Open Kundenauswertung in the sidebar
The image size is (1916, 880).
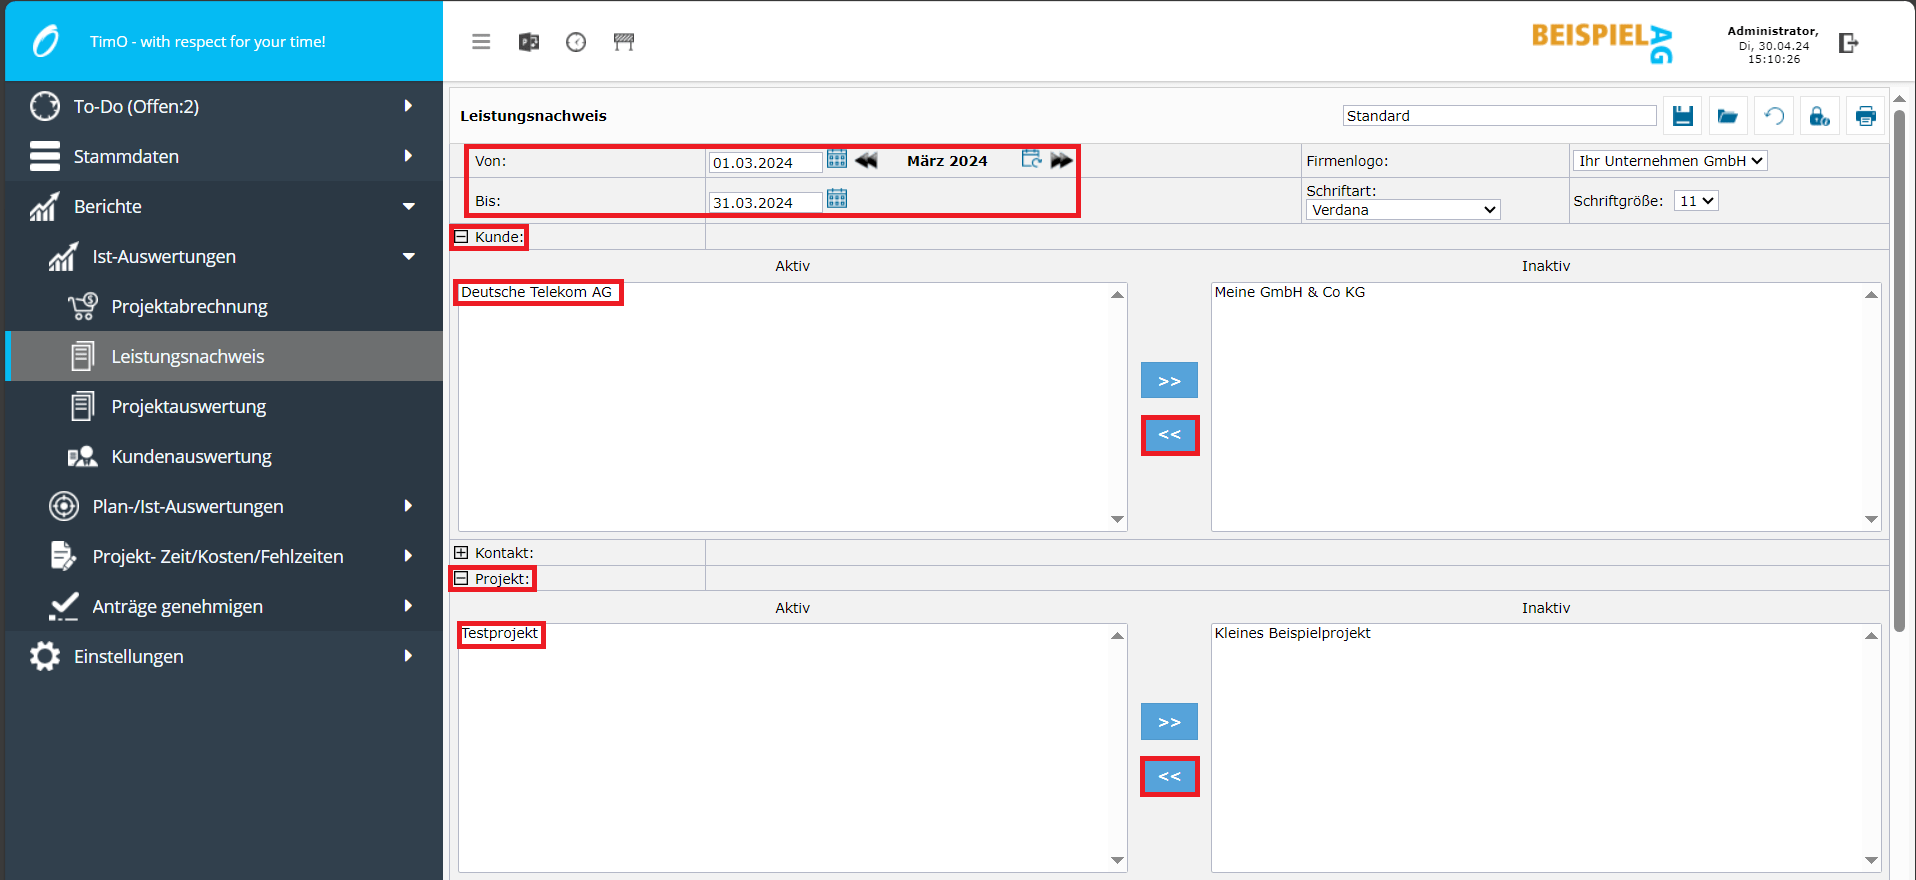191,457
